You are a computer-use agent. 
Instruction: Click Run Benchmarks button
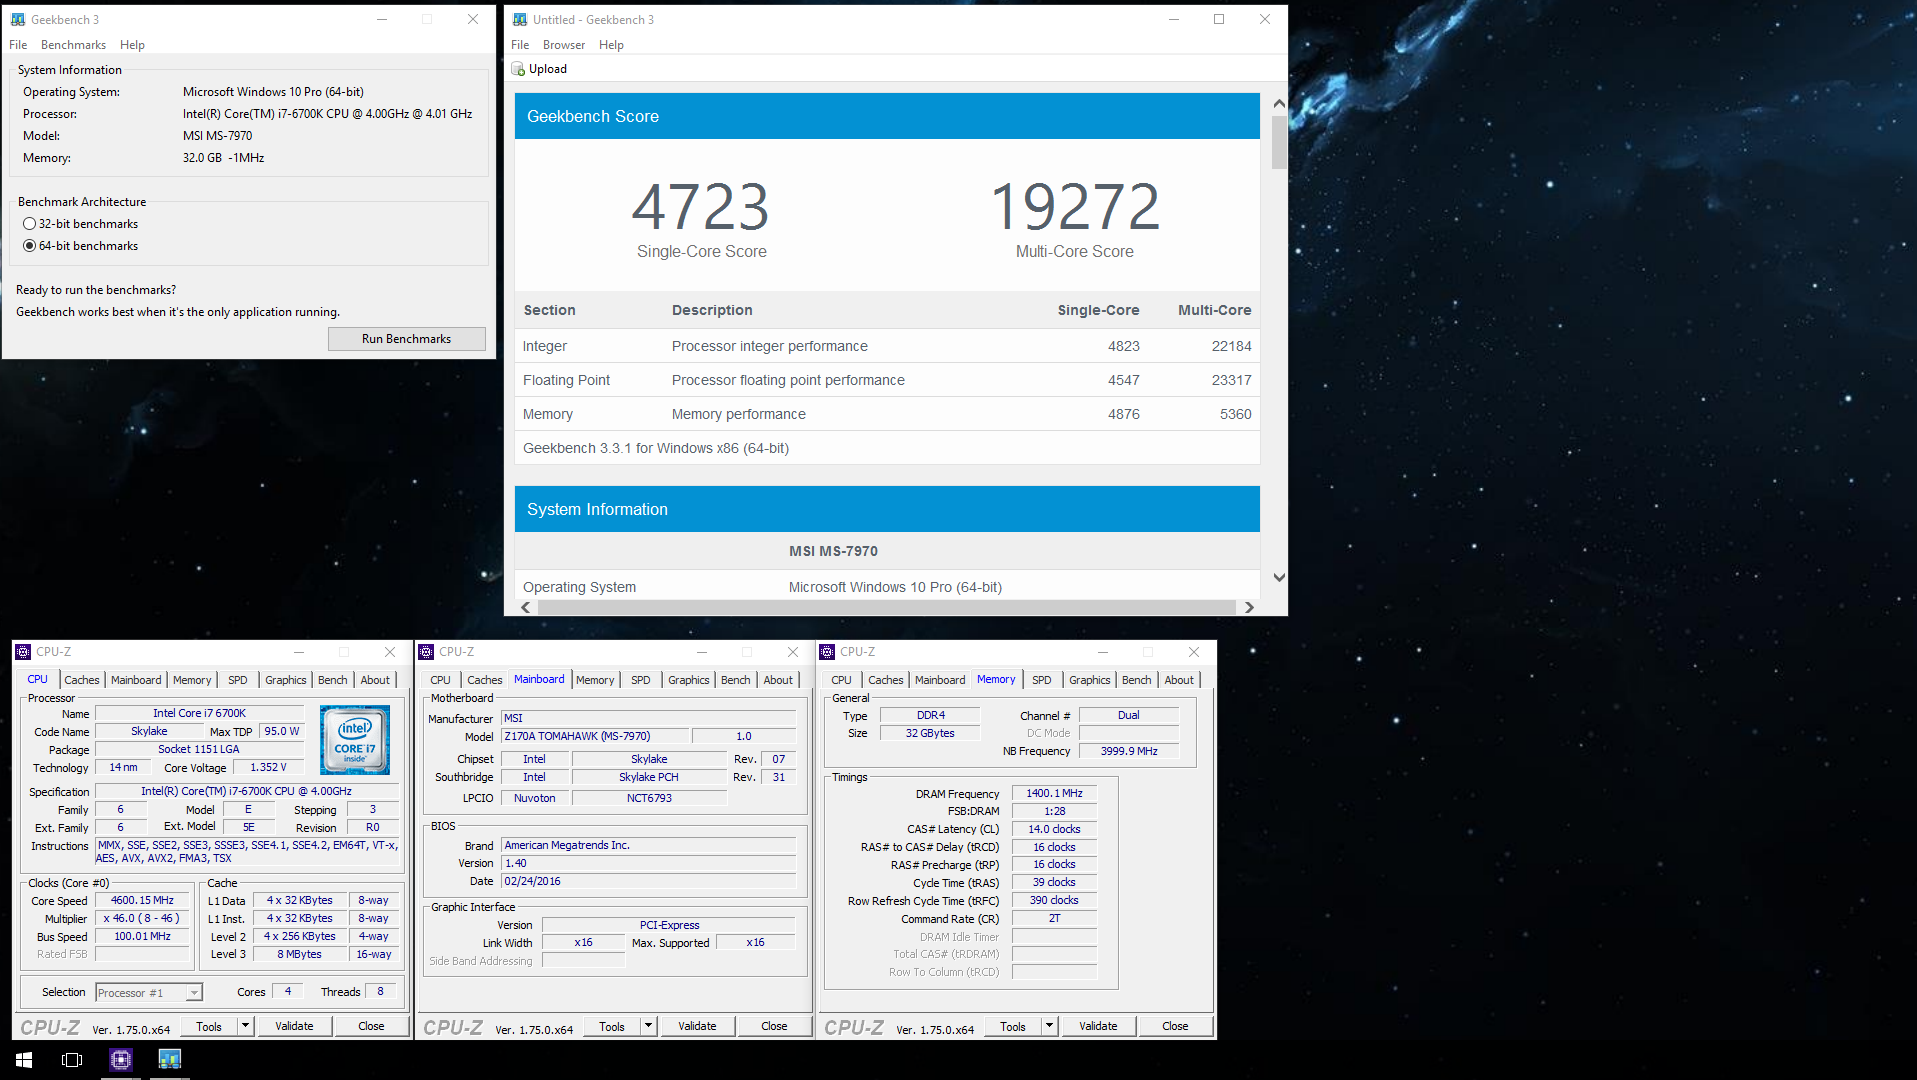(x=406, y=339)
